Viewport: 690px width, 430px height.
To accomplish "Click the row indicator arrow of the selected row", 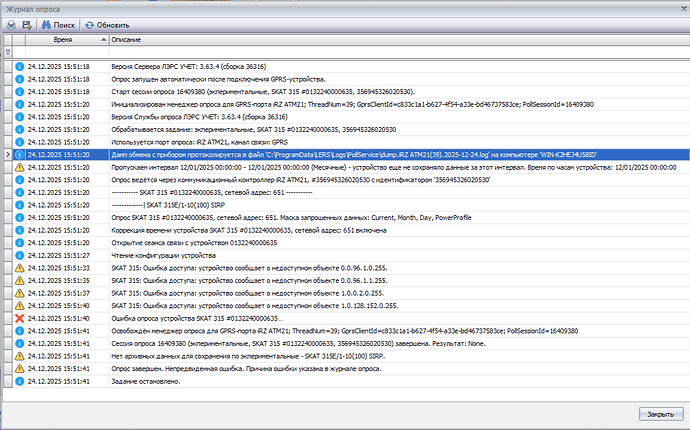I will pos(8,155).
